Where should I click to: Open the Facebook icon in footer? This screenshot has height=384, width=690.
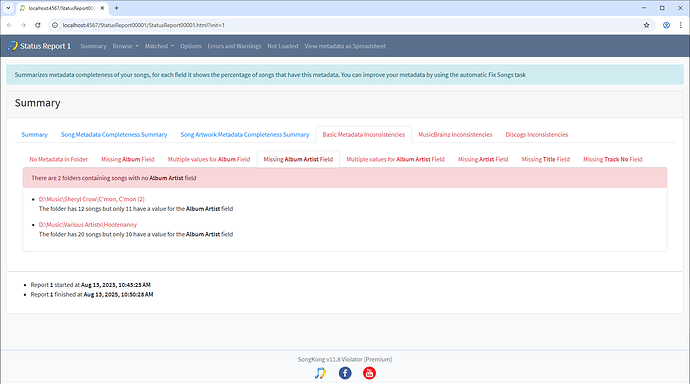tap(345, 373)
